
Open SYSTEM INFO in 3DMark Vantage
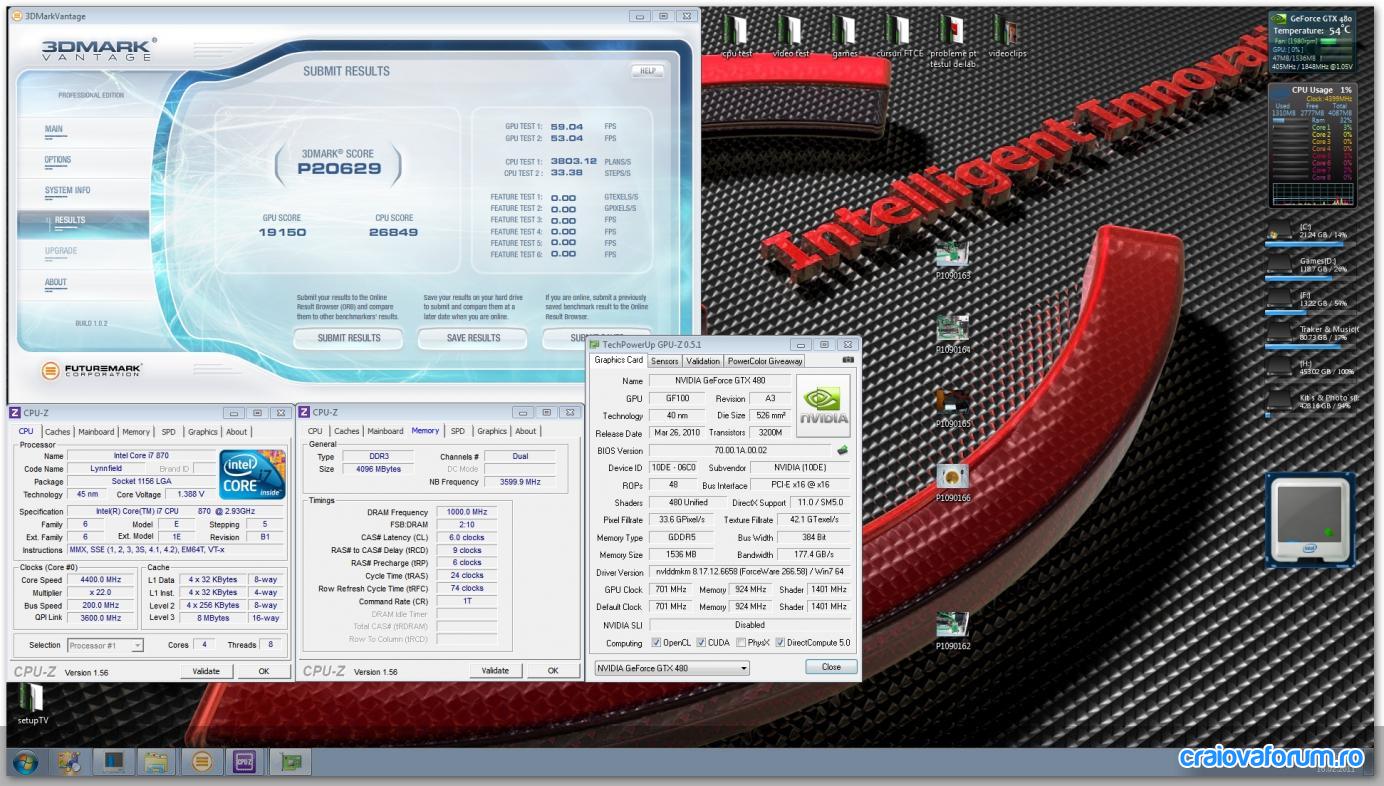click(67, 190)
